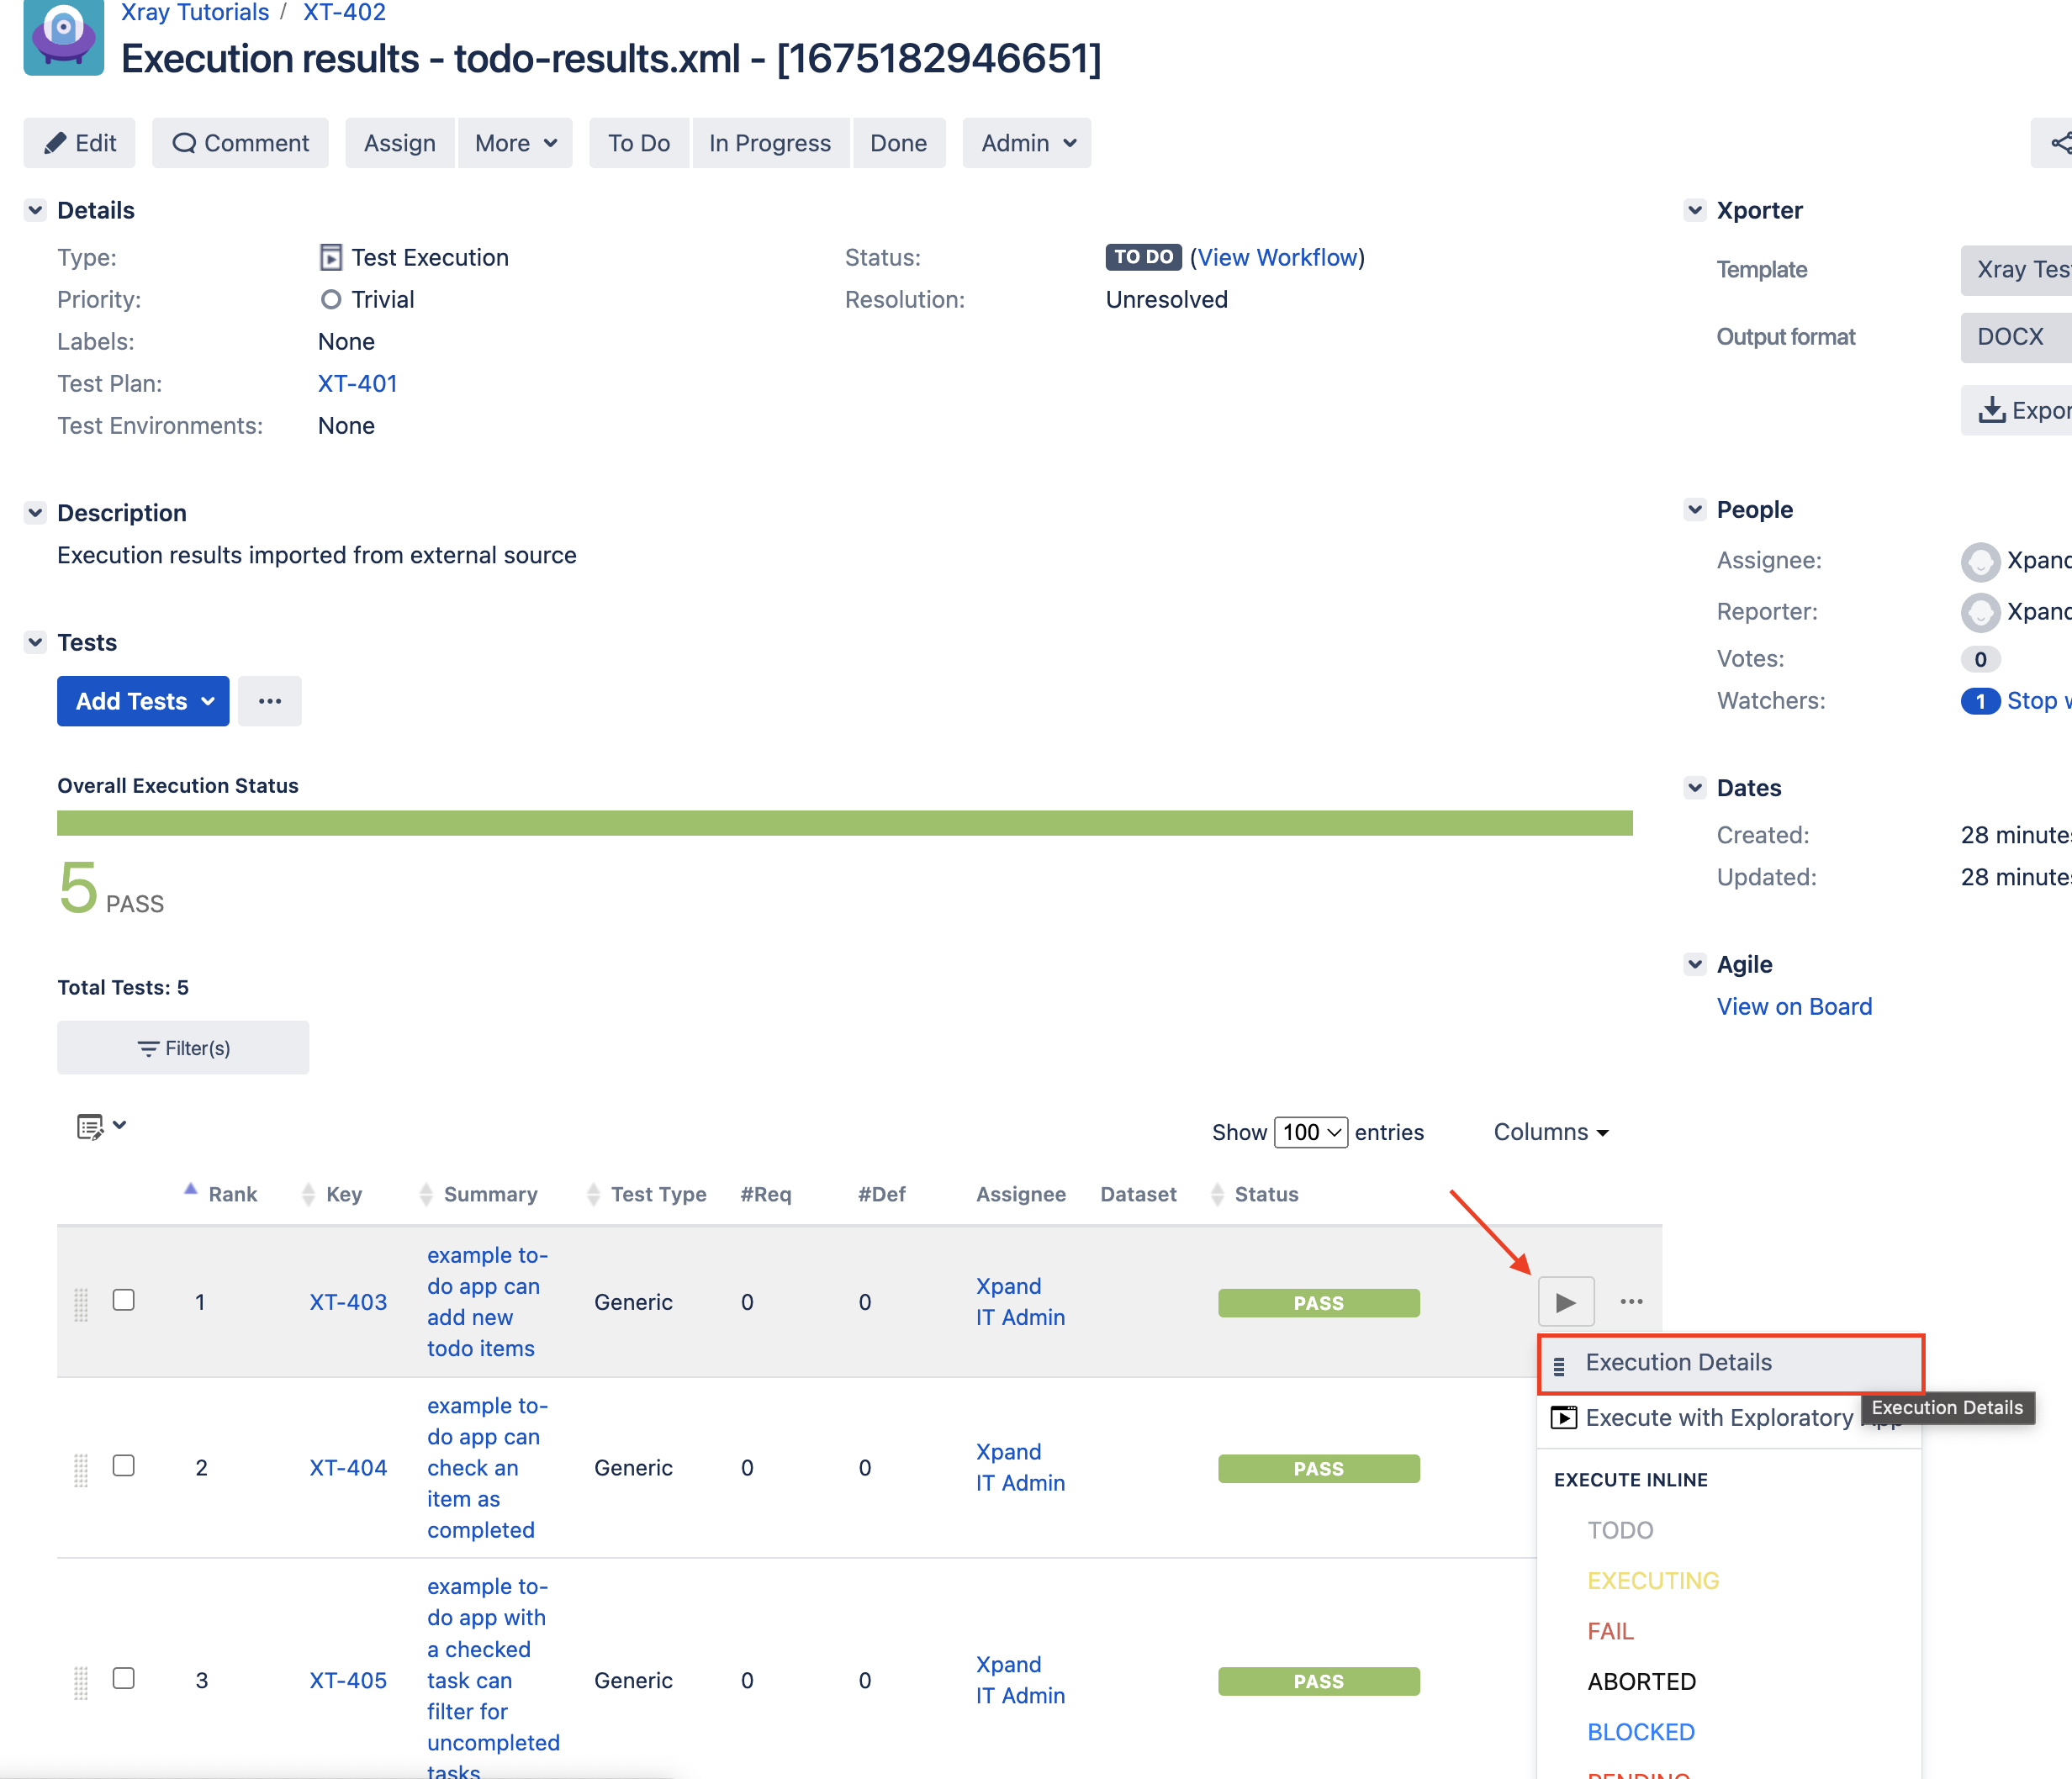This screenshot has height=1779, width=2072.
Task: Click the votes count badge
Action: pyautogui.click(x=1980, y=659)
